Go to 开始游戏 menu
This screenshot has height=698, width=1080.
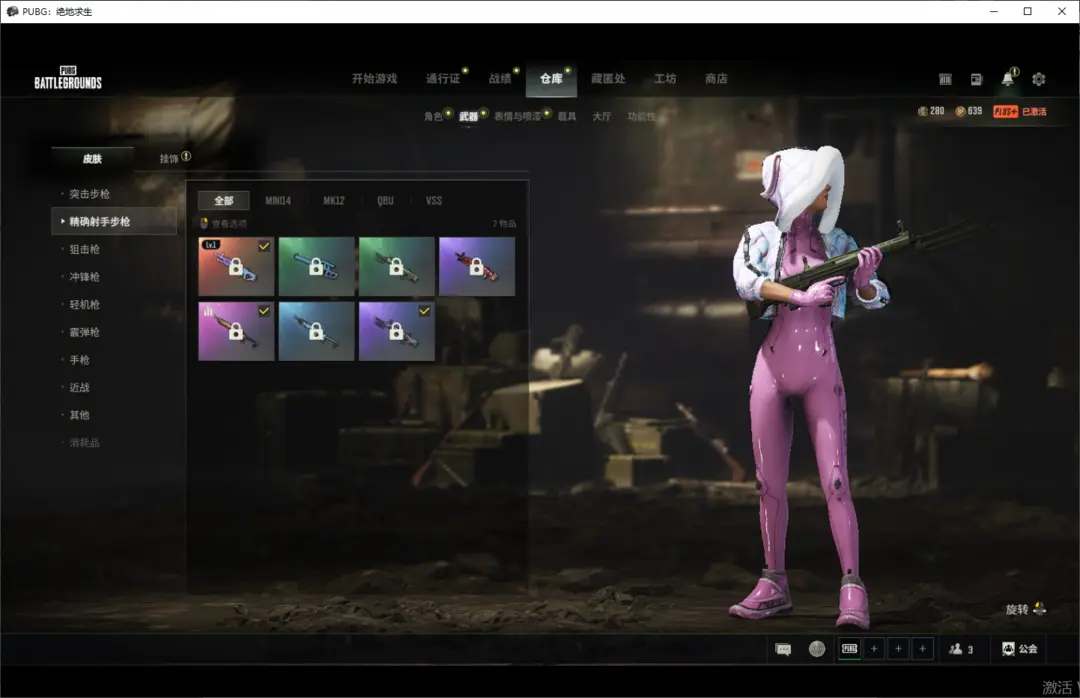click(375, 79)
